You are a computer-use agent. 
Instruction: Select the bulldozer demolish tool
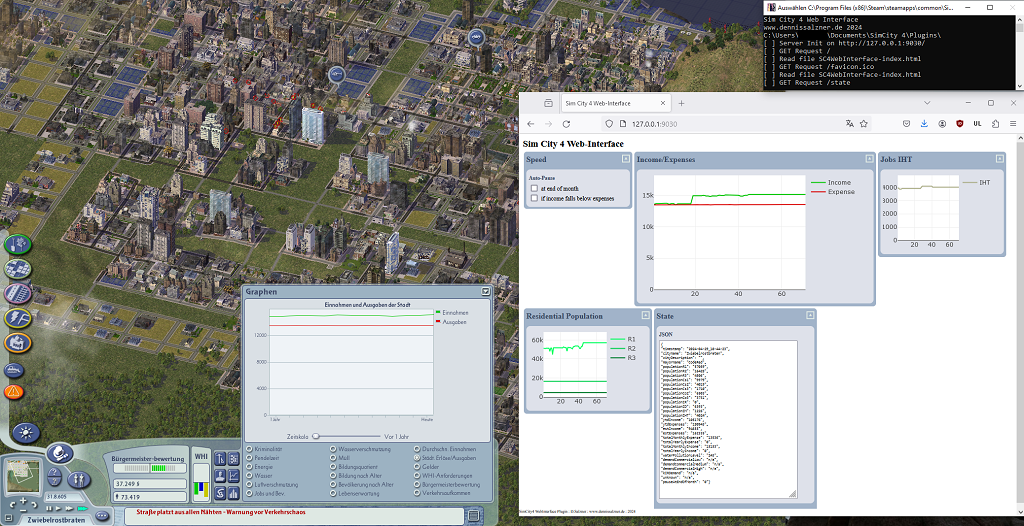coord(14,370)
